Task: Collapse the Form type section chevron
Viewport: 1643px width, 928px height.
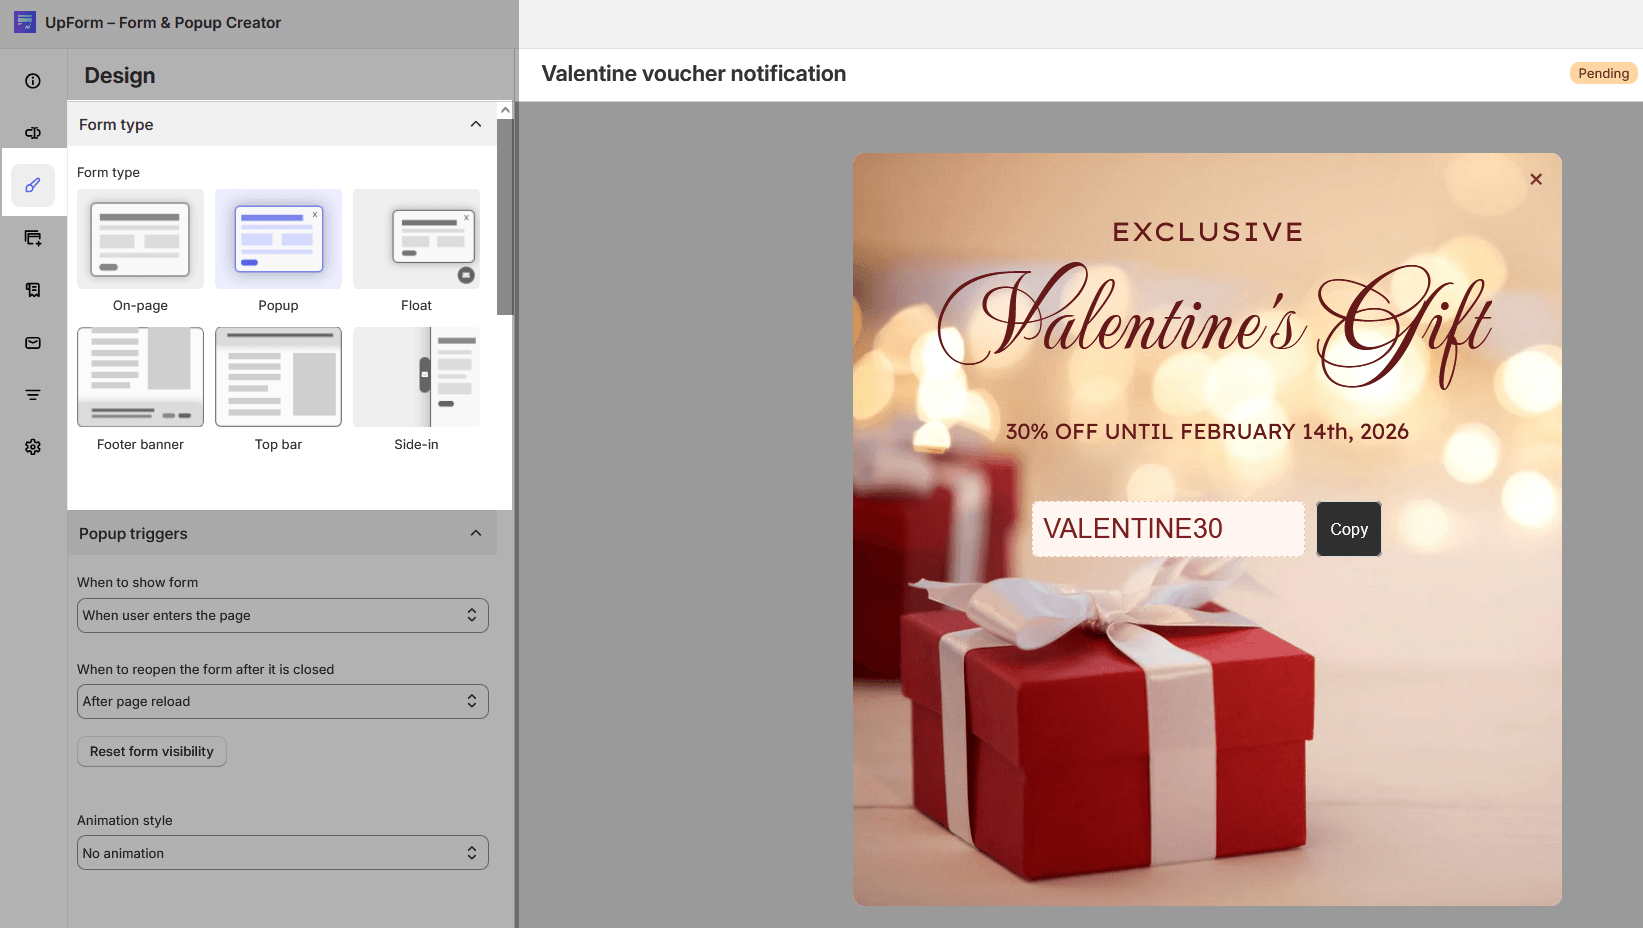Action: (476, 124)
